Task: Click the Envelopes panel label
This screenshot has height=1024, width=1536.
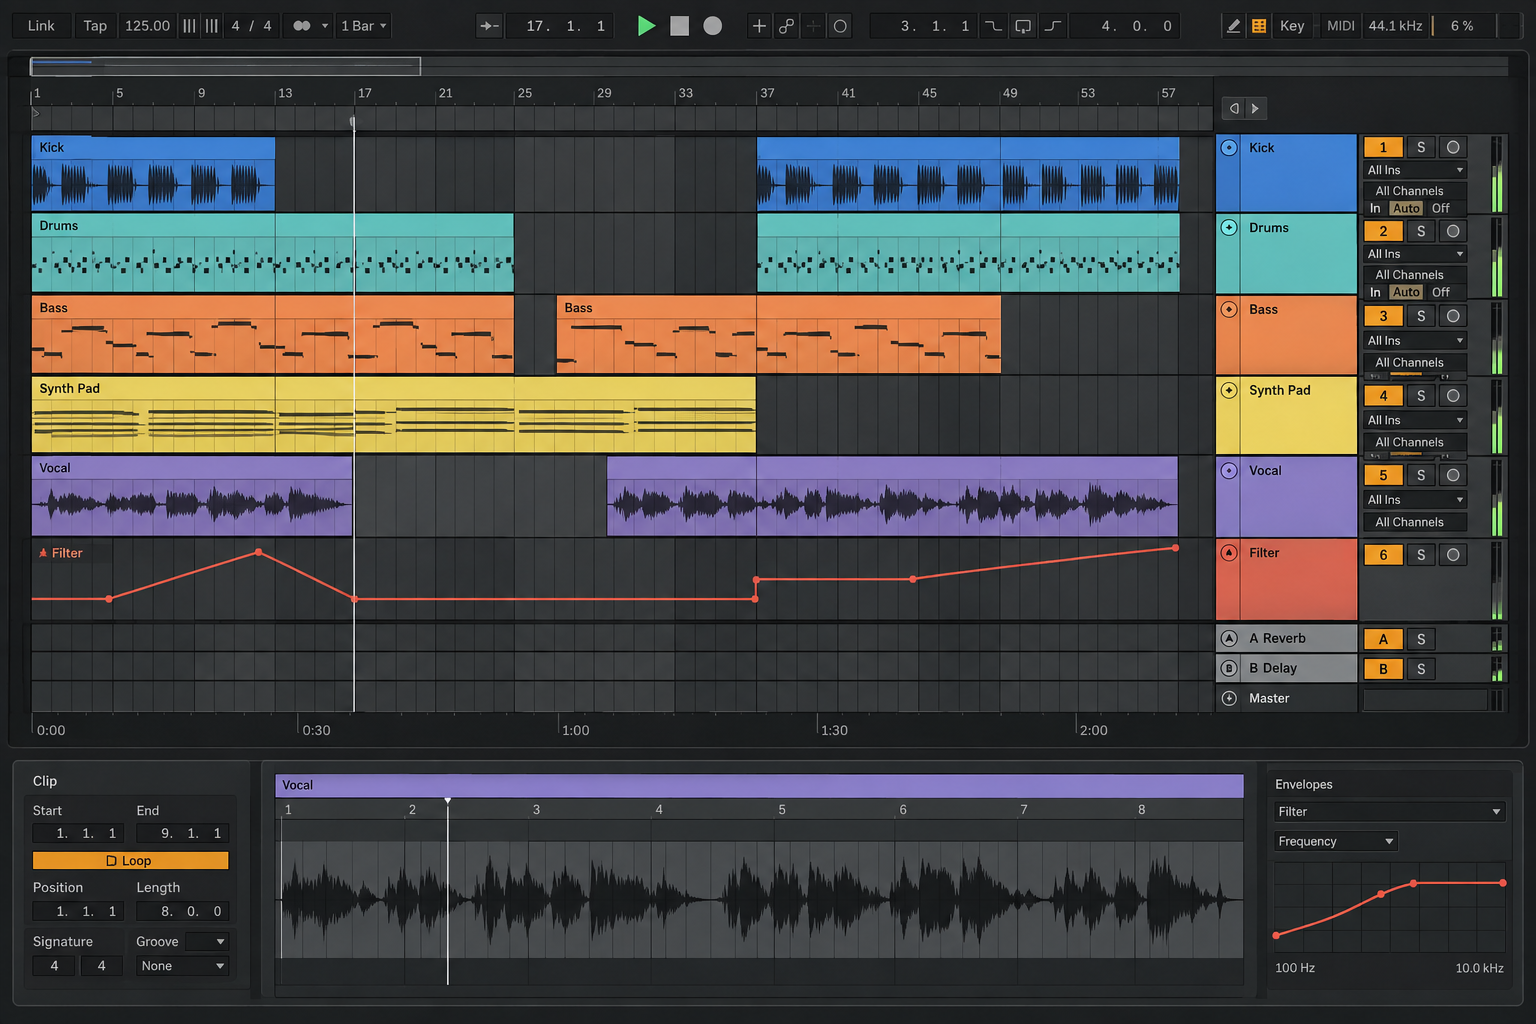Action: (1303, 784)
